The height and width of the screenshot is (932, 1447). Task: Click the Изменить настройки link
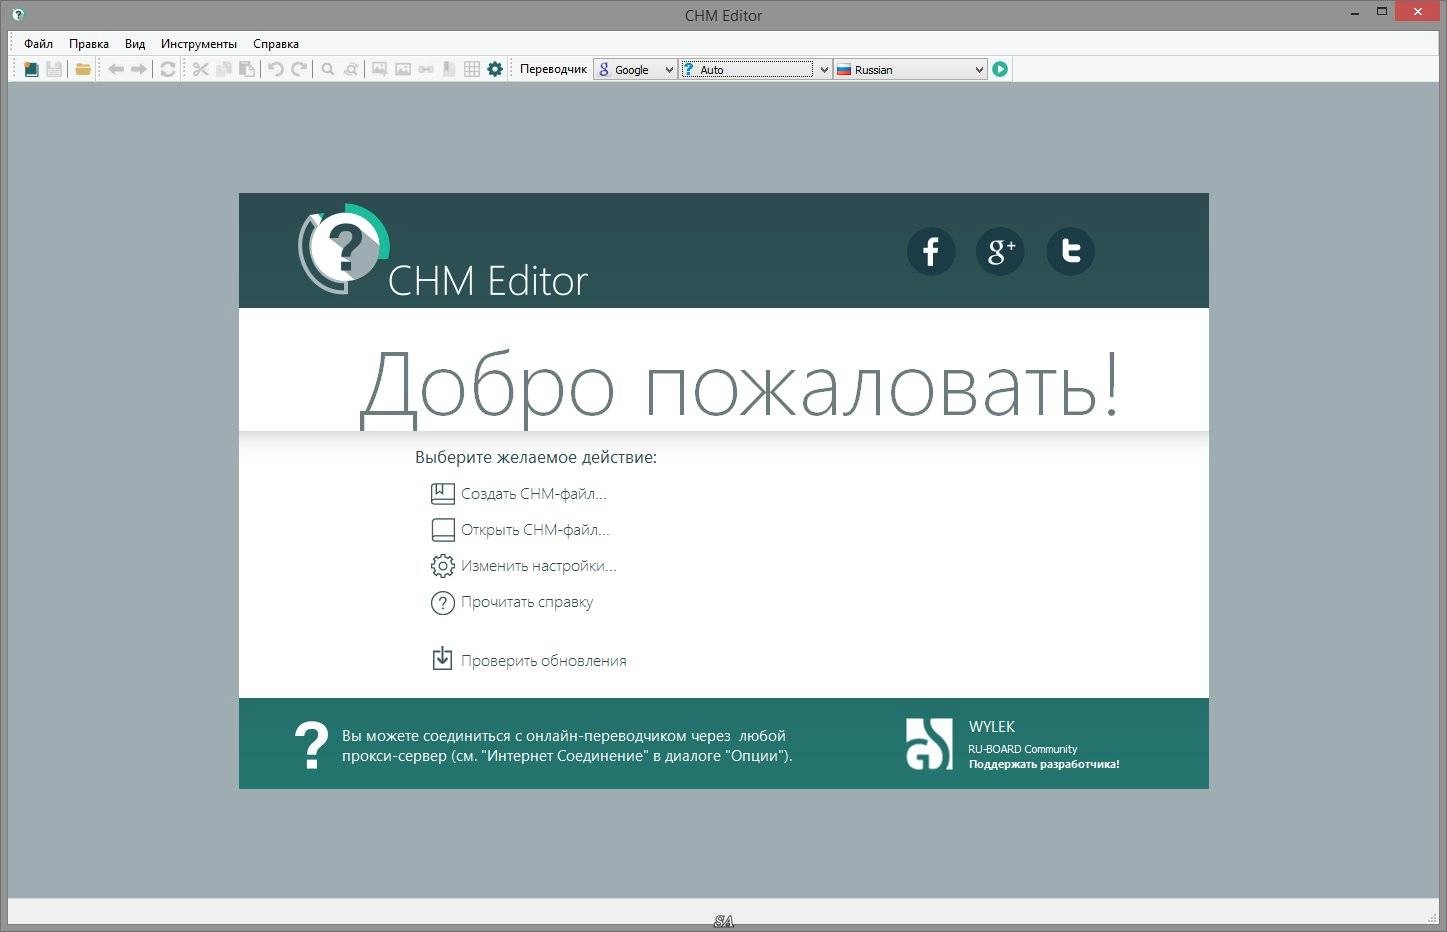(539, 566)
